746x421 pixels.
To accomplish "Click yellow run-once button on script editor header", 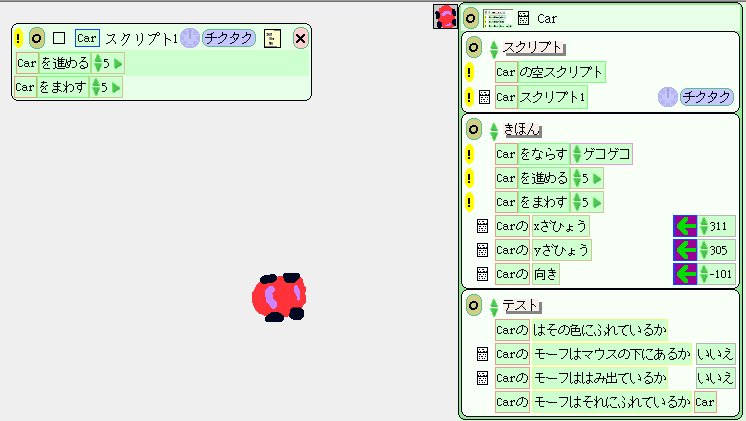I will (x=18, y=38).
